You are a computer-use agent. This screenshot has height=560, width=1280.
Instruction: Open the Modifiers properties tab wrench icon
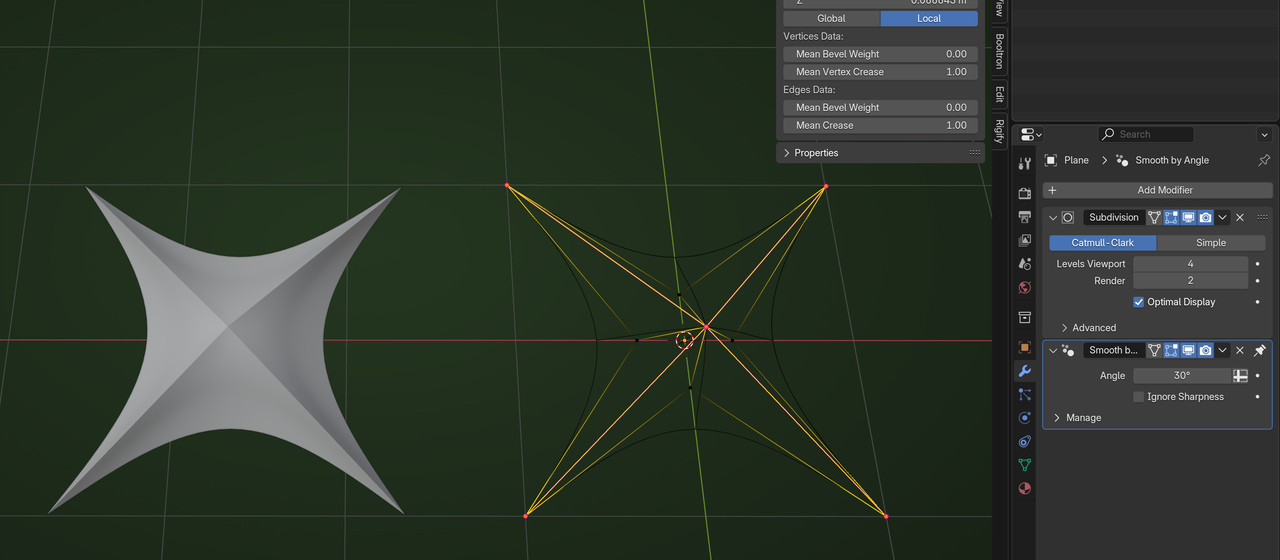click(1024, 371)
